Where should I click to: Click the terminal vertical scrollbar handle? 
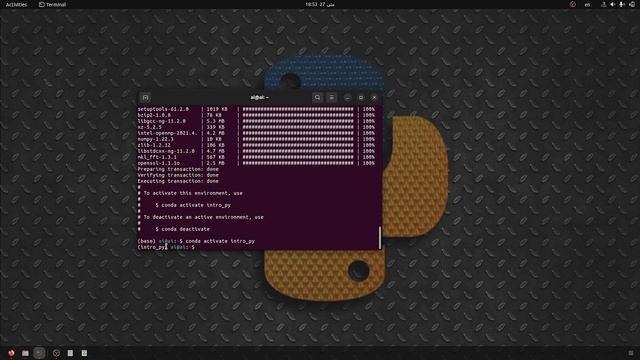tap(380, 238)
